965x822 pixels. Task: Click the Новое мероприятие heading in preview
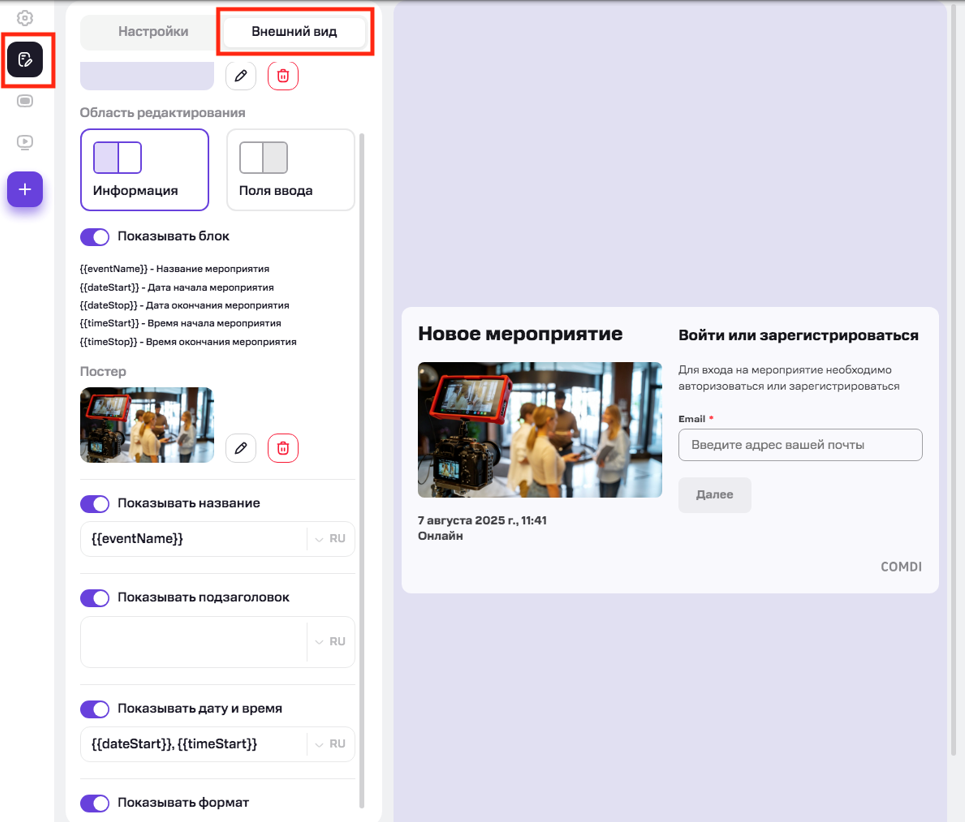[x=520, y=333]
